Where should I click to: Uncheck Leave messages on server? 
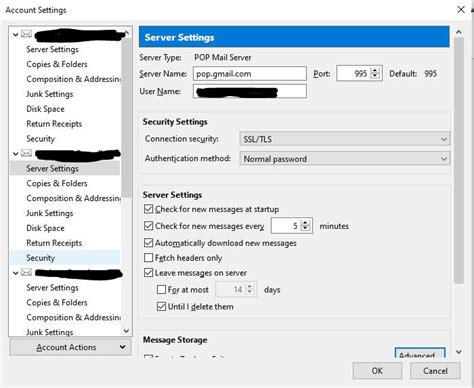click(x=148, y=273)
